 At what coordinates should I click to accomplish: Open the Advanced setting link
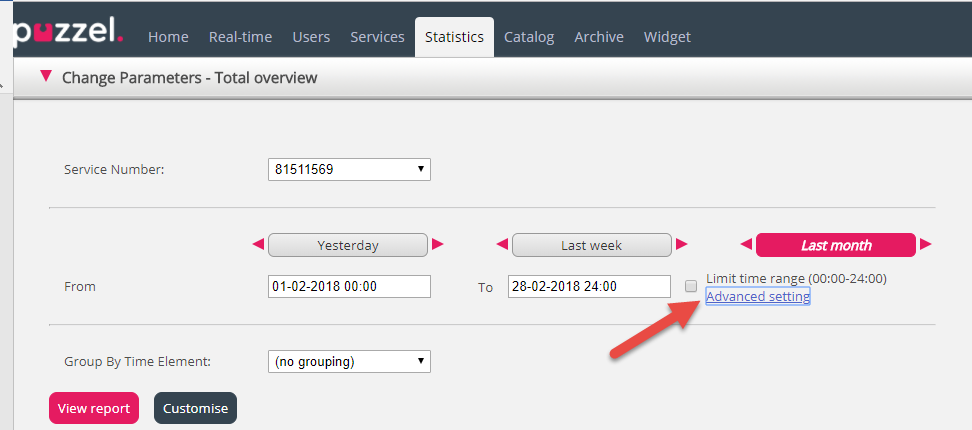757,297
